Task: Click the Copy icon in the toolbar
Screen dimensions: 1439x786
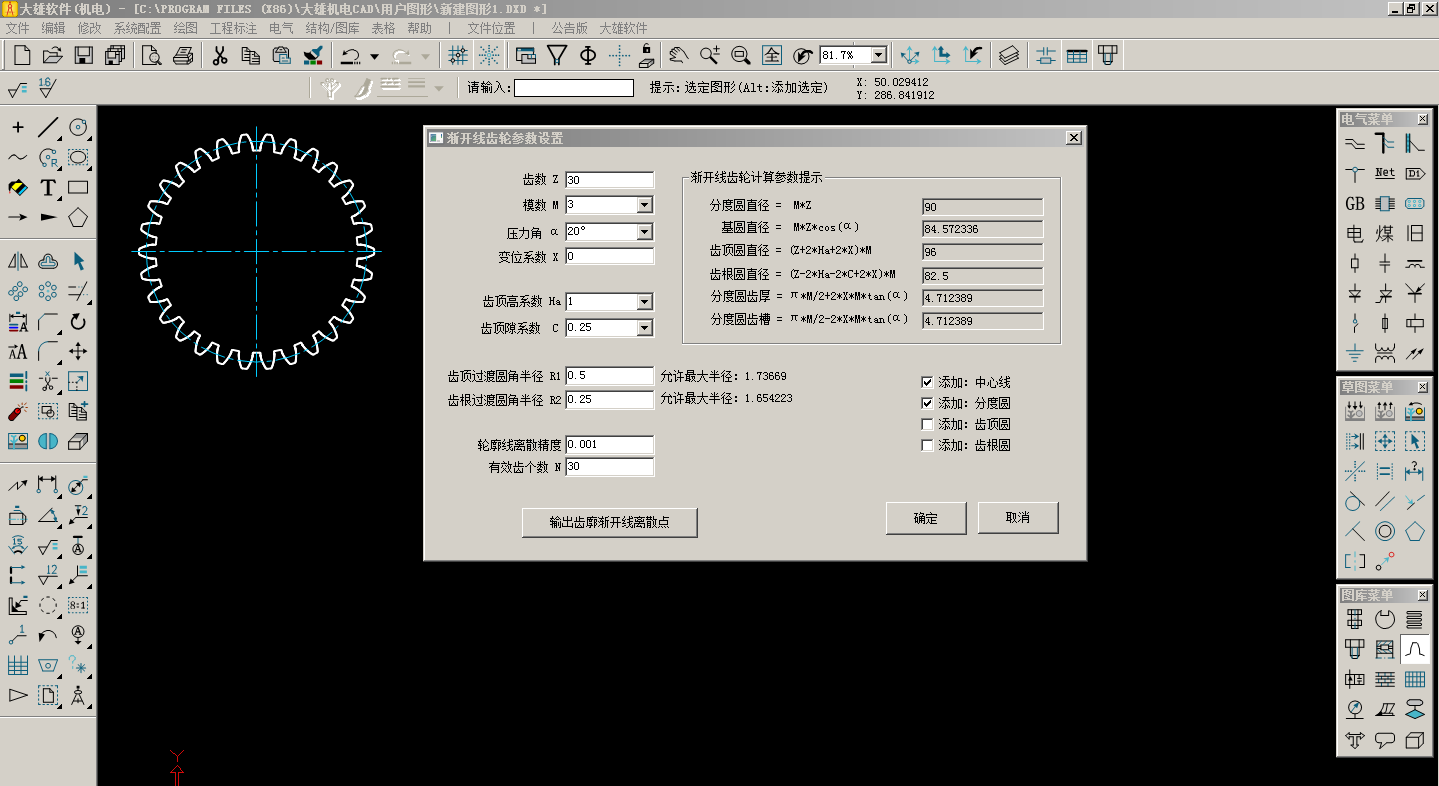Action: [x=250, y=55]
